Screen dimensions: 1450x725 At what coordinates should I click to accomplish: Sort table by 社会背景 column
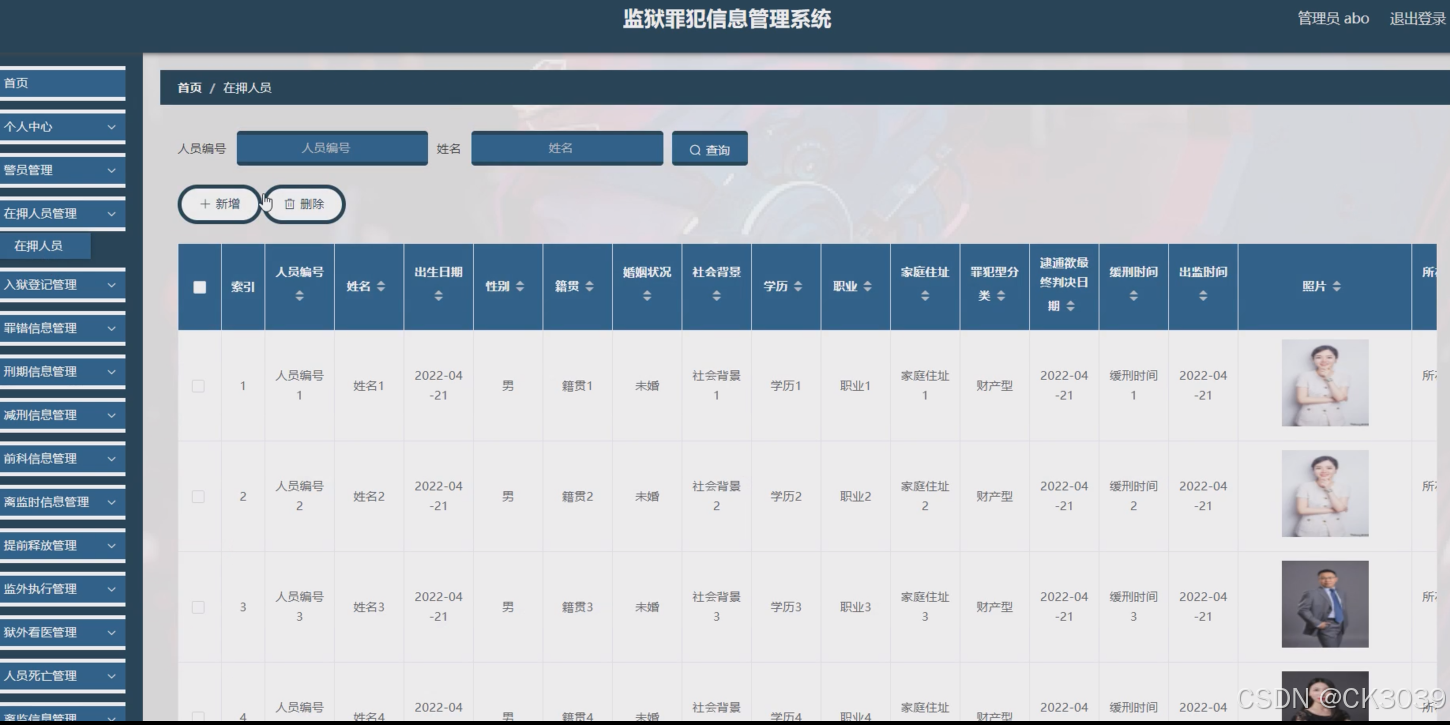(716, 296)
